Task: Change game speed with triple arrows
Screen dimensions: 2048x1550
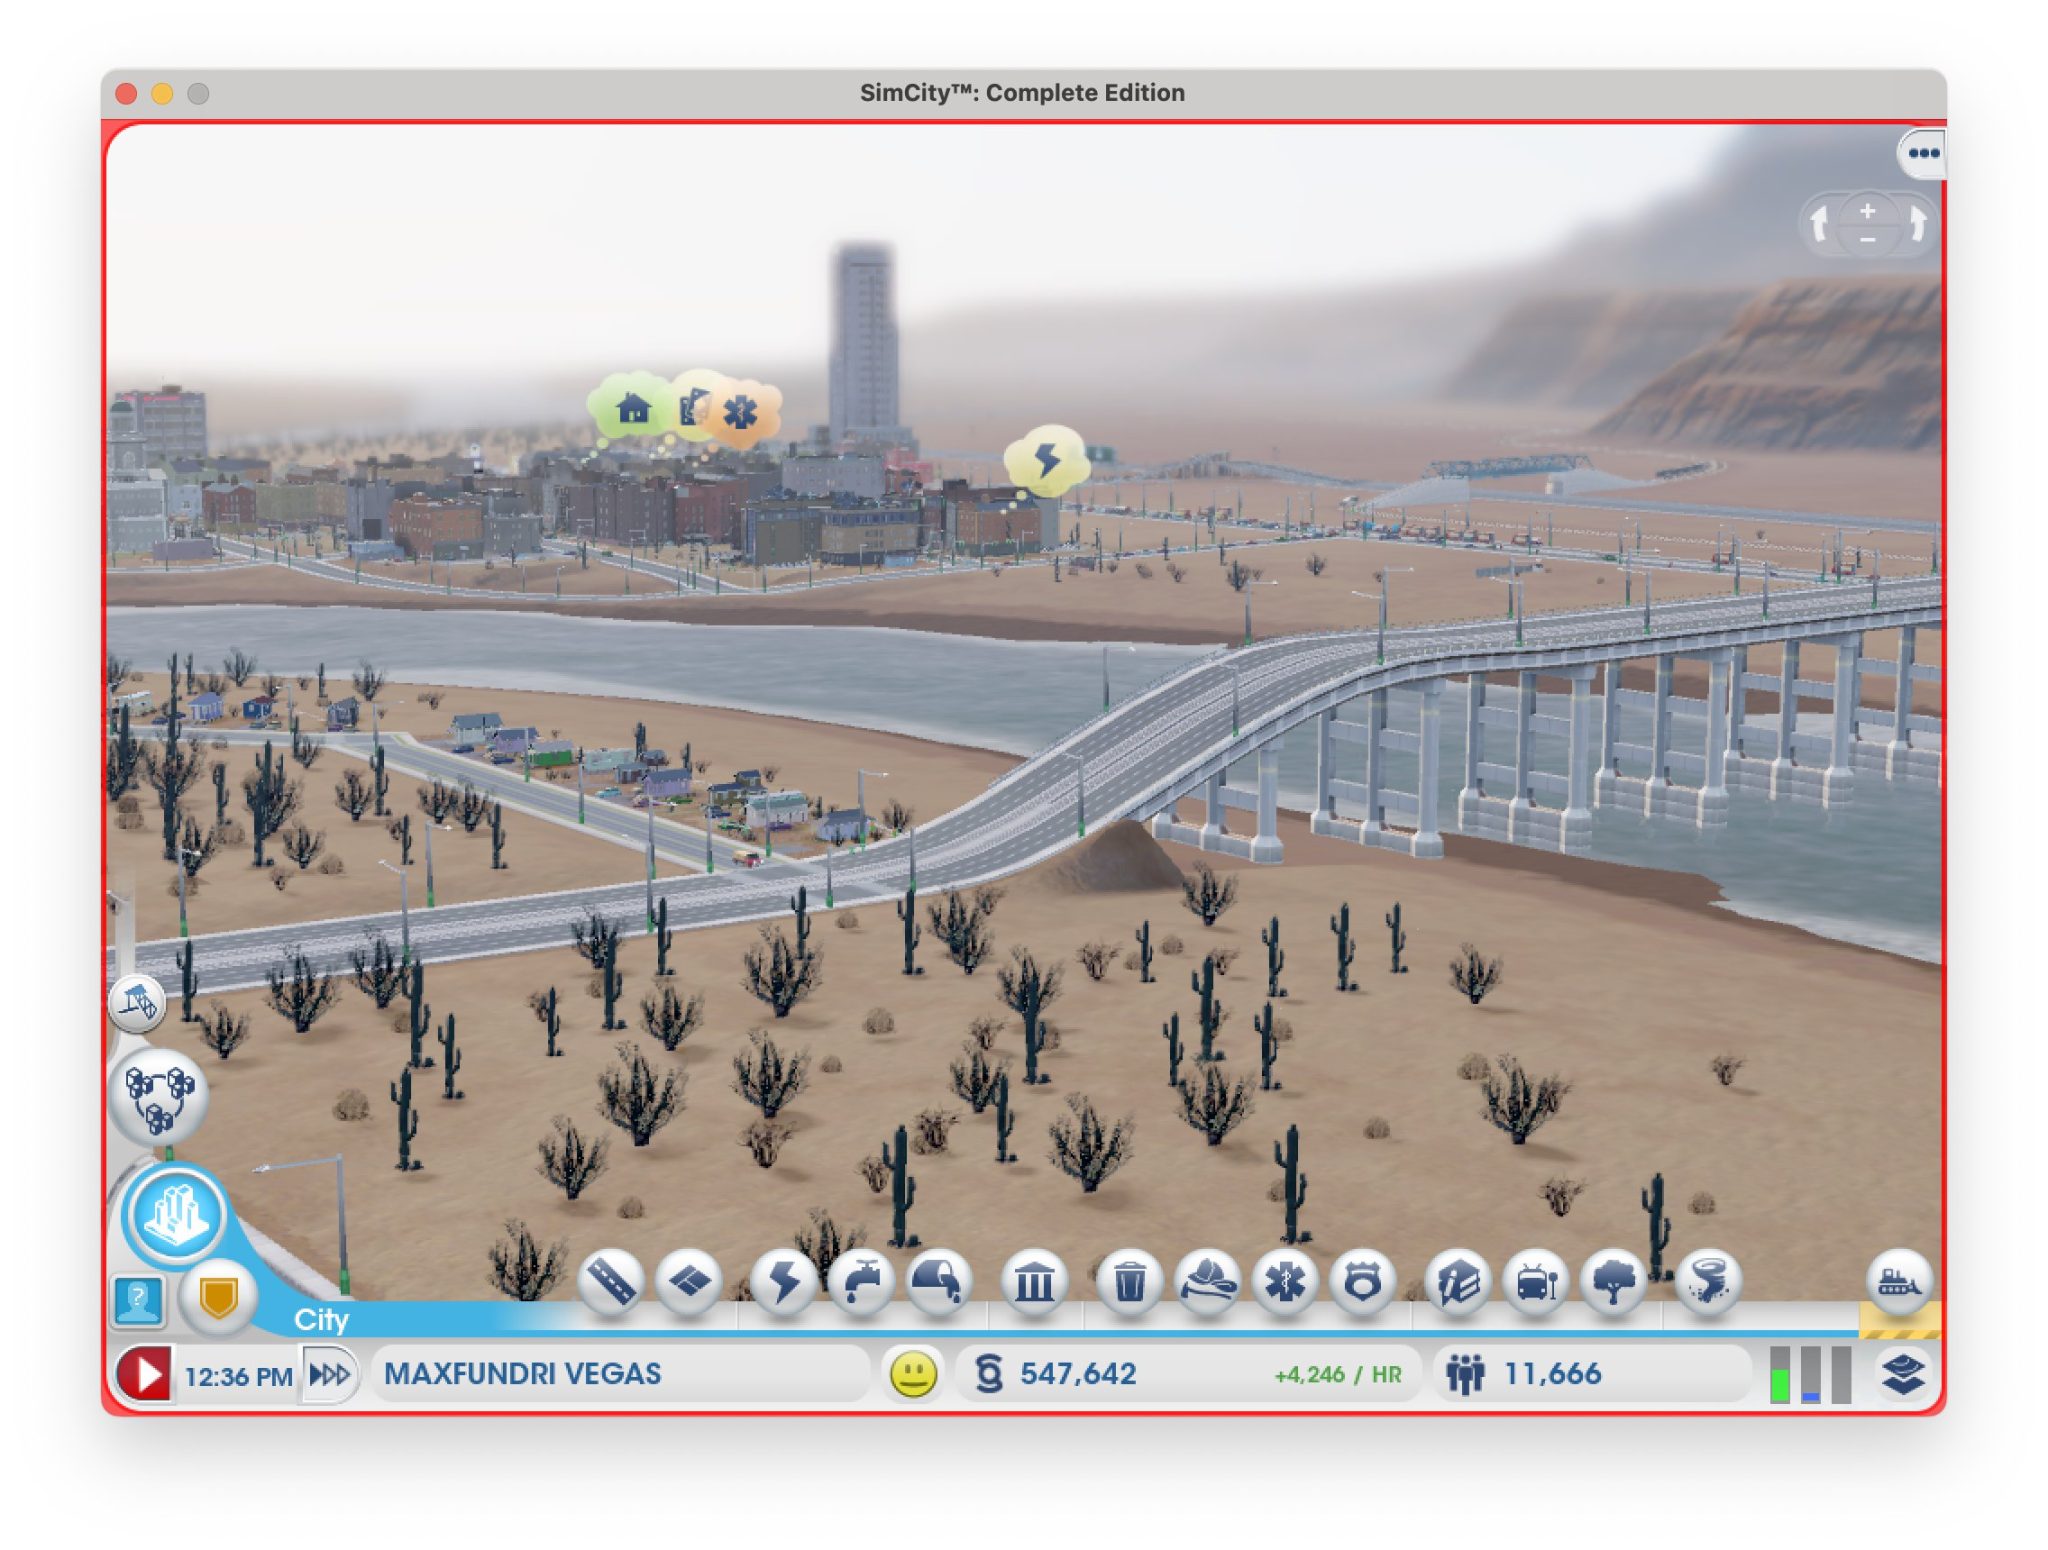Action: tap(330, 1375)
